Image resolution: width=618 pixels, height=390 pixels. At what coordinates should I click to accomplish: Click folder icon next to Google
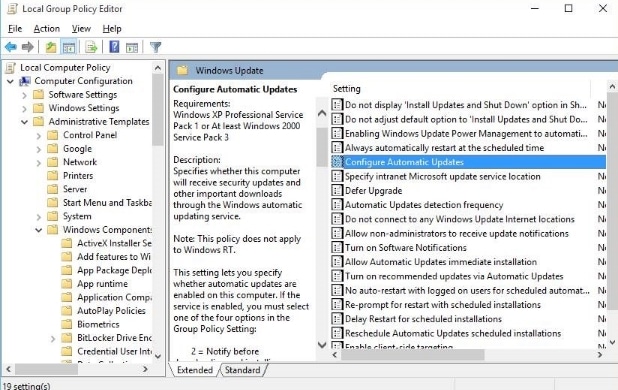pos(53,149)
